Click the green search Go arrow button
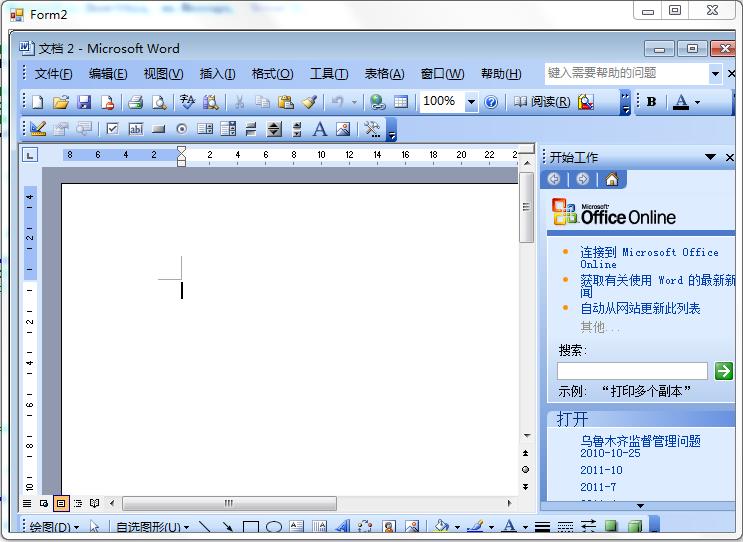743x542 pixels. (724, 370)
